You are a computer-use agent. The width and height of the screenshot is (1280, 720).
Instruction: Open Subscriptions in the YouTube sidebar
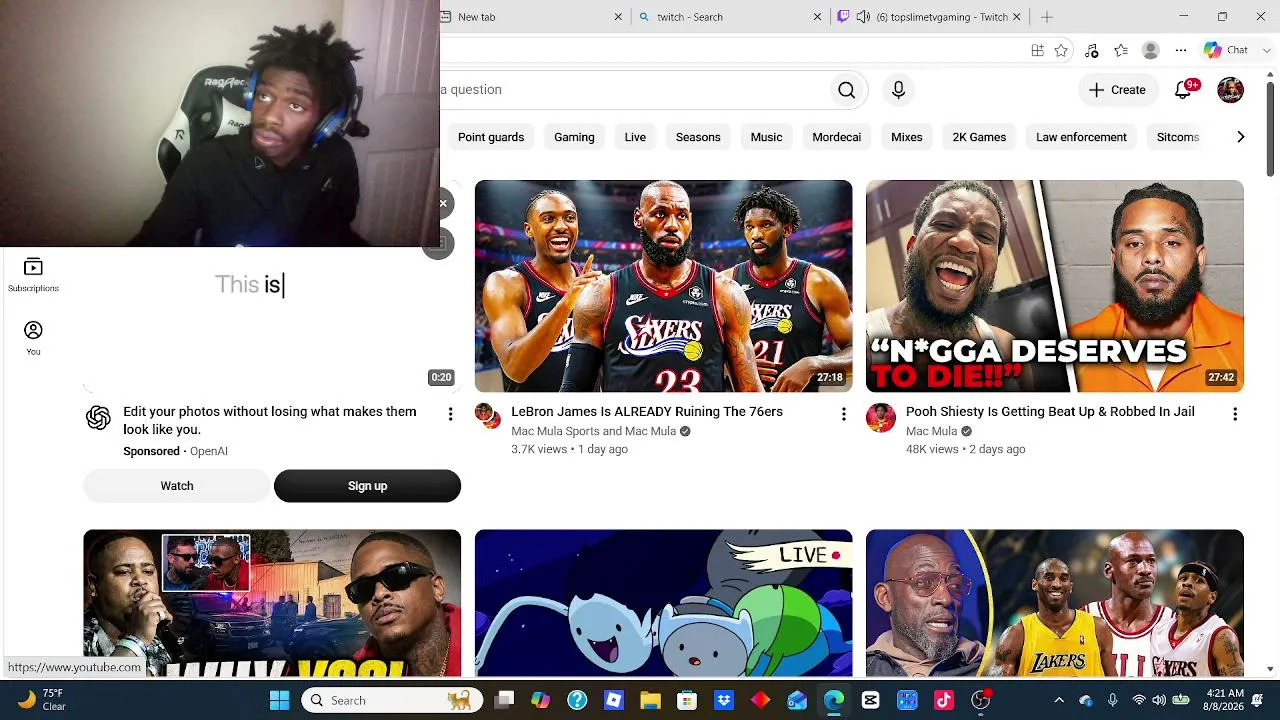pos(33,275)
